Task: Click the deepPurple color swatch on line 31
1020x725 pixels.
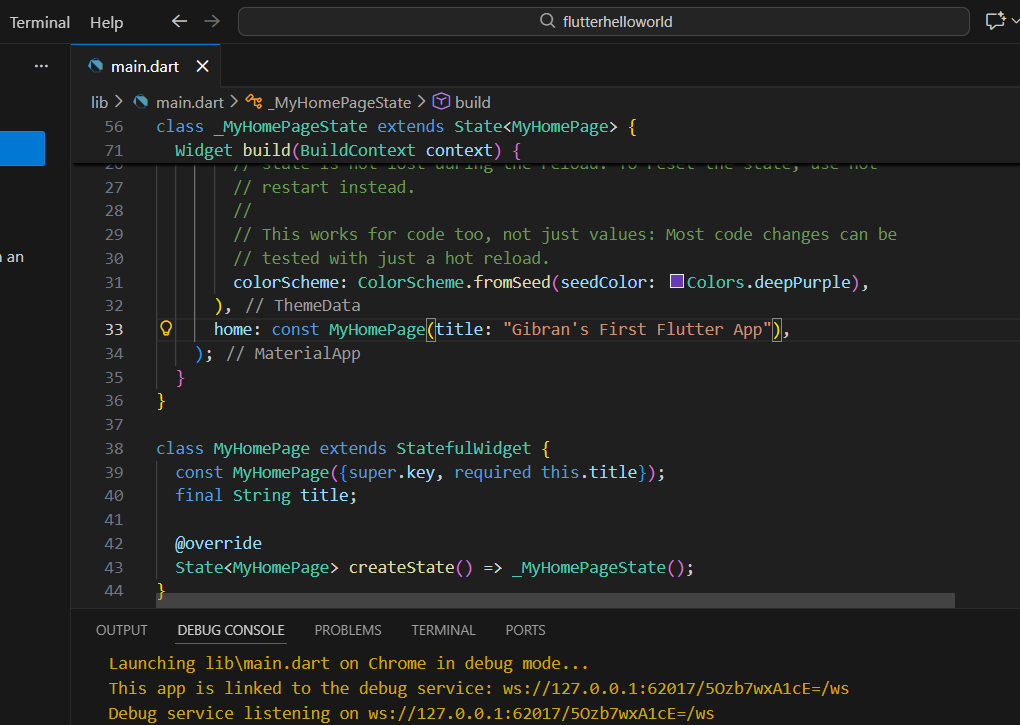Action: [676, 282]
